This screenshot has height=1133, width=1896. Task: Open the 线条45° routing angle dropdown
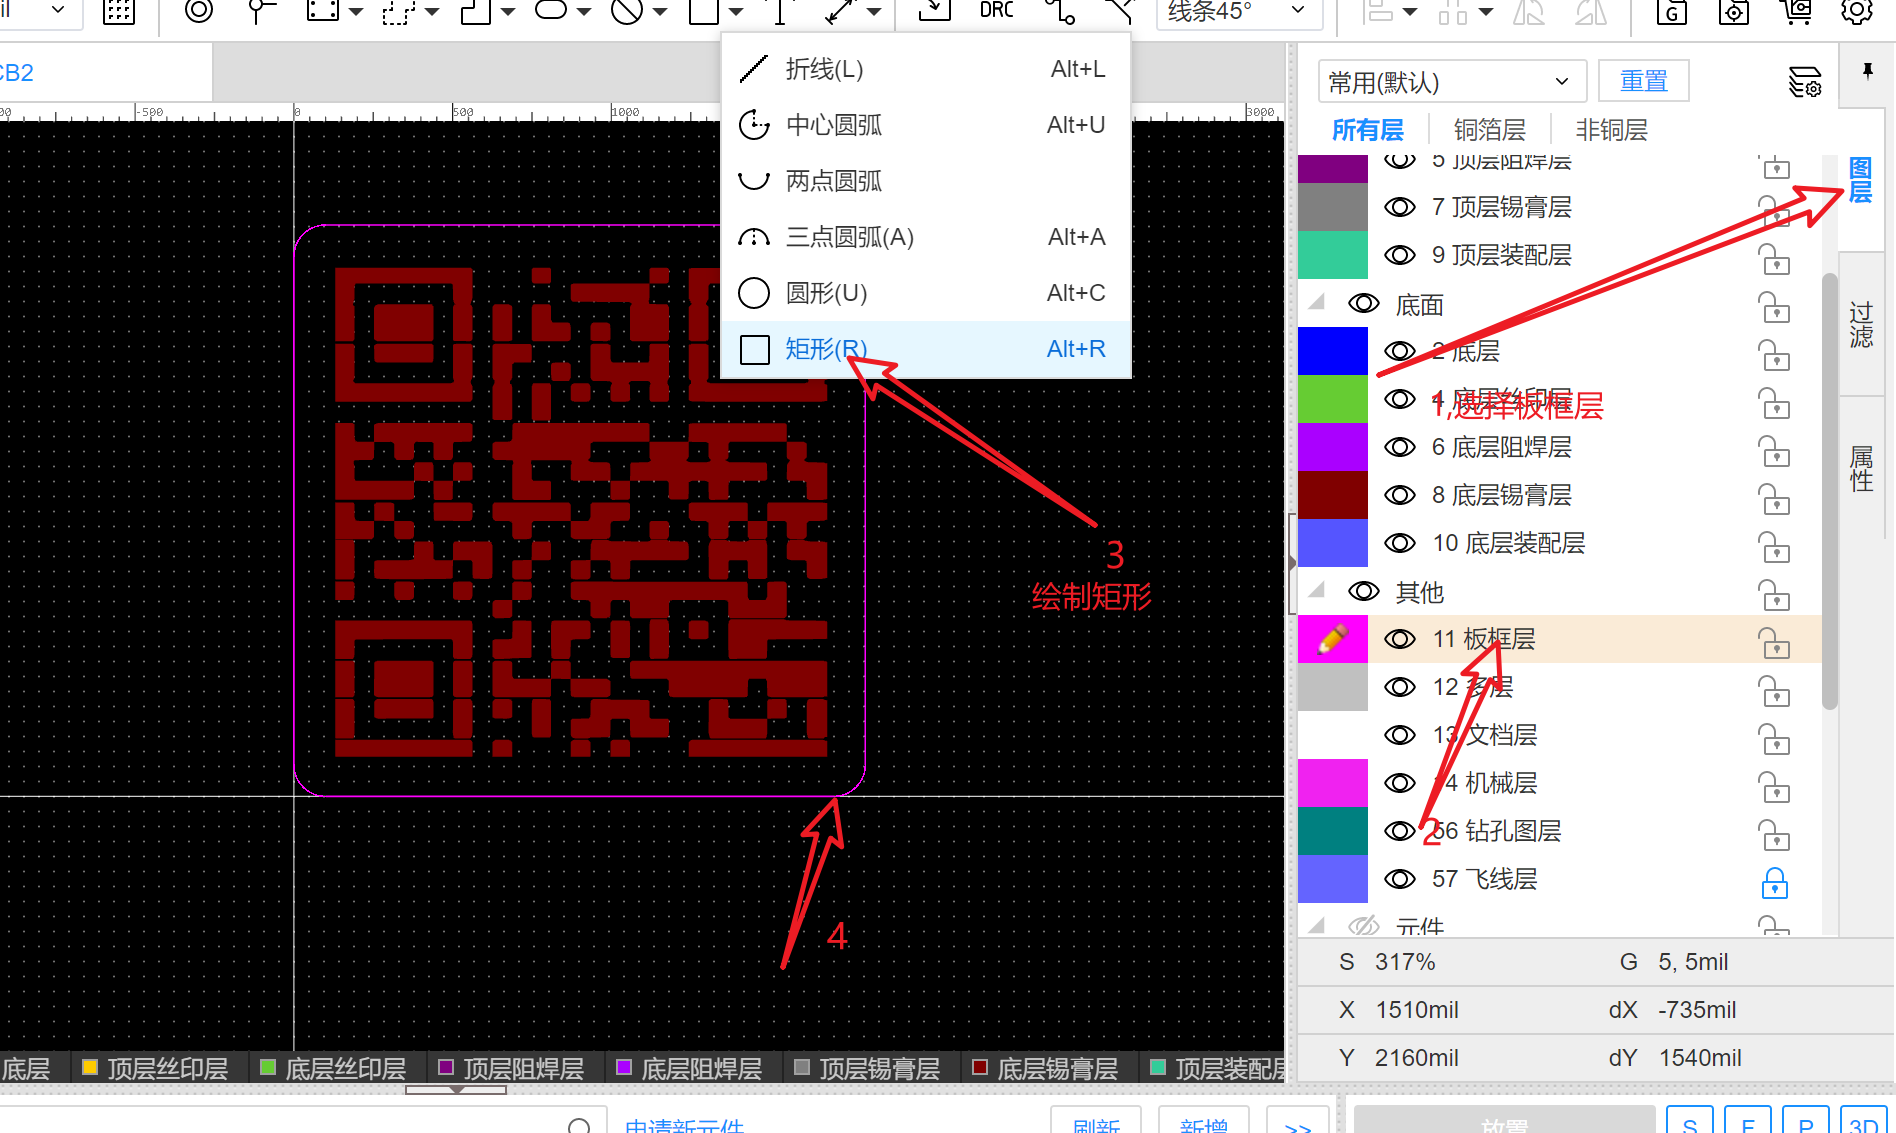pos(1240,12)
